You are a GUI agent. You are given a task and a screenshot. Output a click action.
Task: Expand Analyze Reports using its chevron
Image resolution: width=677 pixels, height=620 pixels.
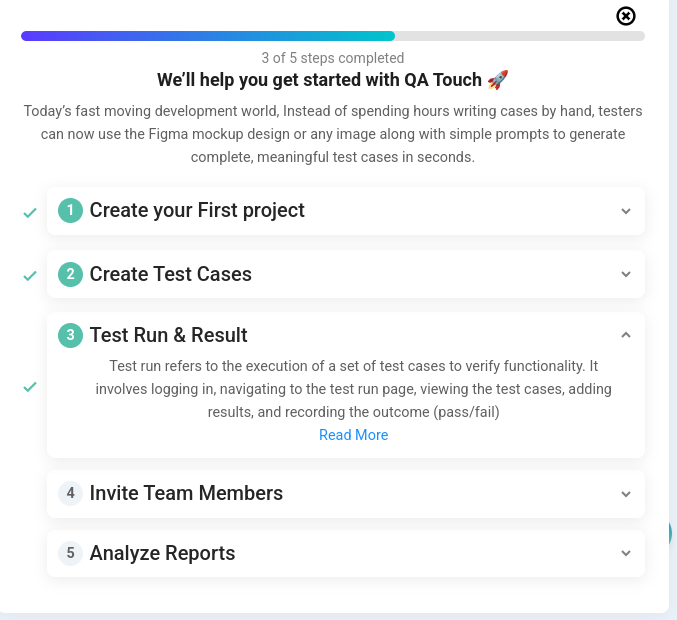626,554
